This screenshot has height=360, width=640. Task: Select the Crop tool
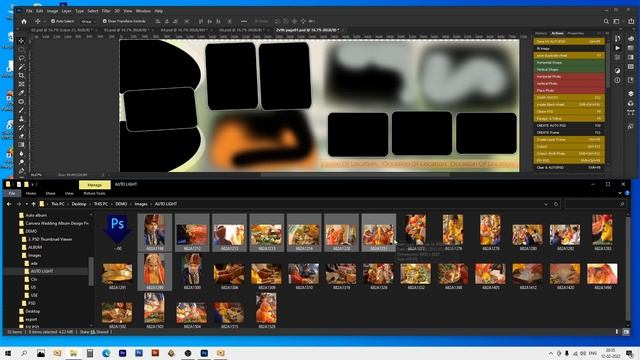pyautogui.click(x=21, y=76)
